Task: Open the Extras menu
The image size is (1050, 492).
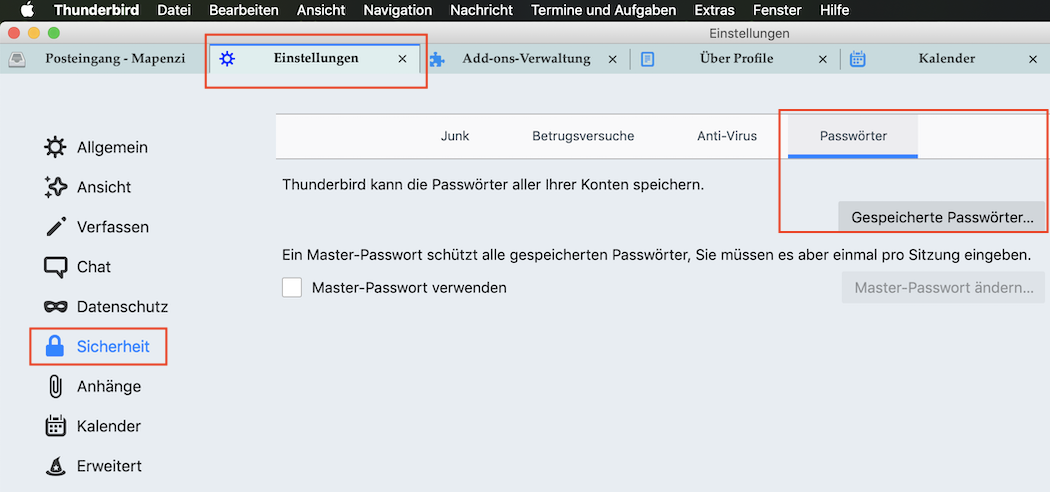Action: pyautogui.click(x=715, y=10)
